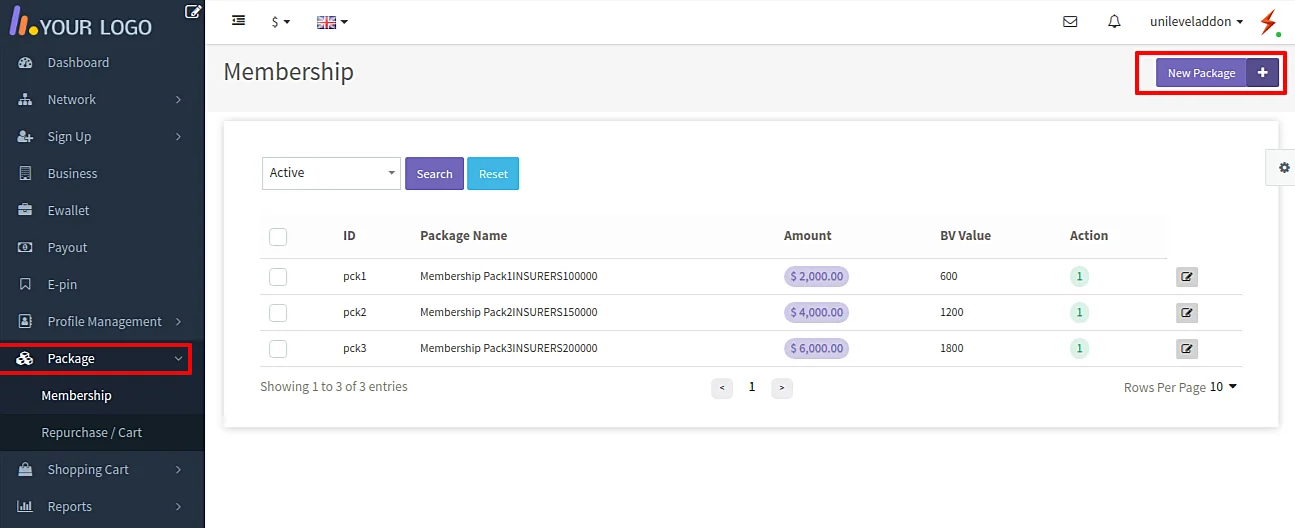The image size is (1295, 528).
Task: Tick the checkbox for pck2
Action: point(278,313)
